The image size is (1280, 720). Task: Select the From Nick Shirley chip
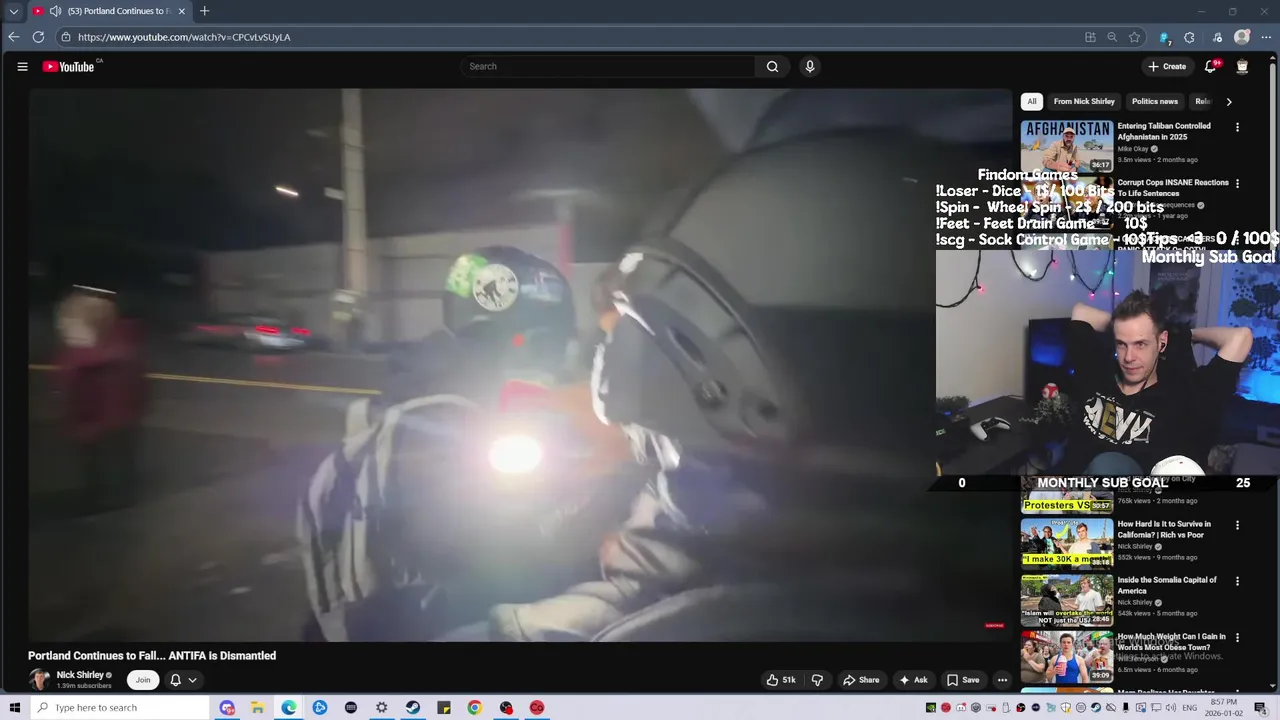coord(1084,101)
